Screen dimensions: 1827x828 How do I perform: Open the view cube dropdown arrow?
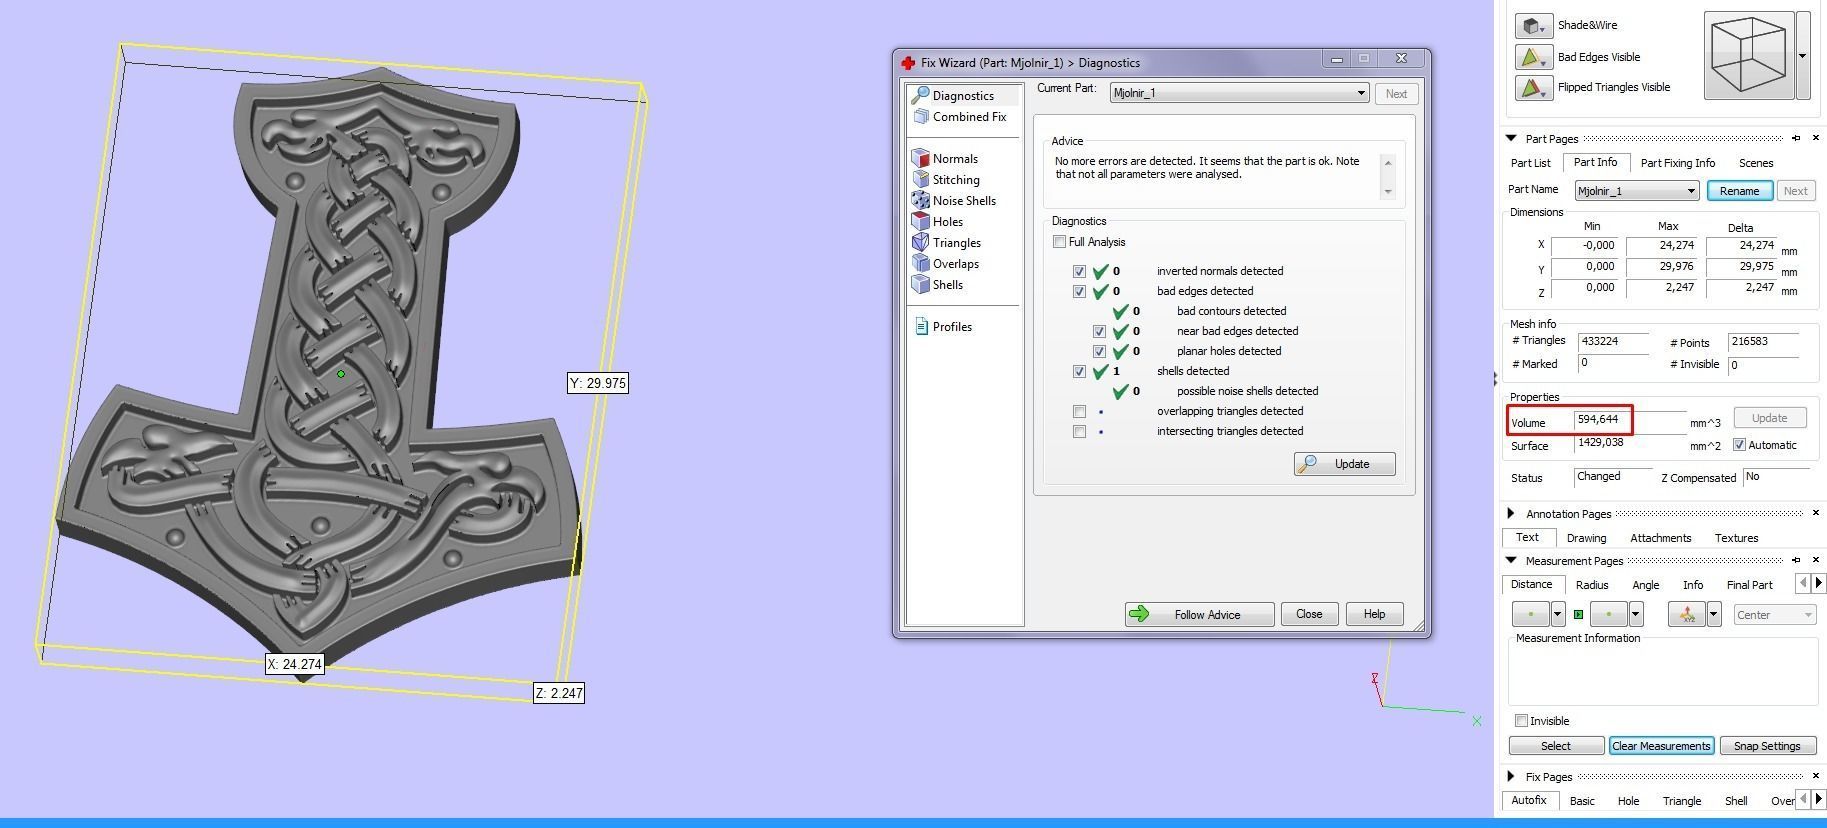pyautogui.click(x=1803, y=55)
